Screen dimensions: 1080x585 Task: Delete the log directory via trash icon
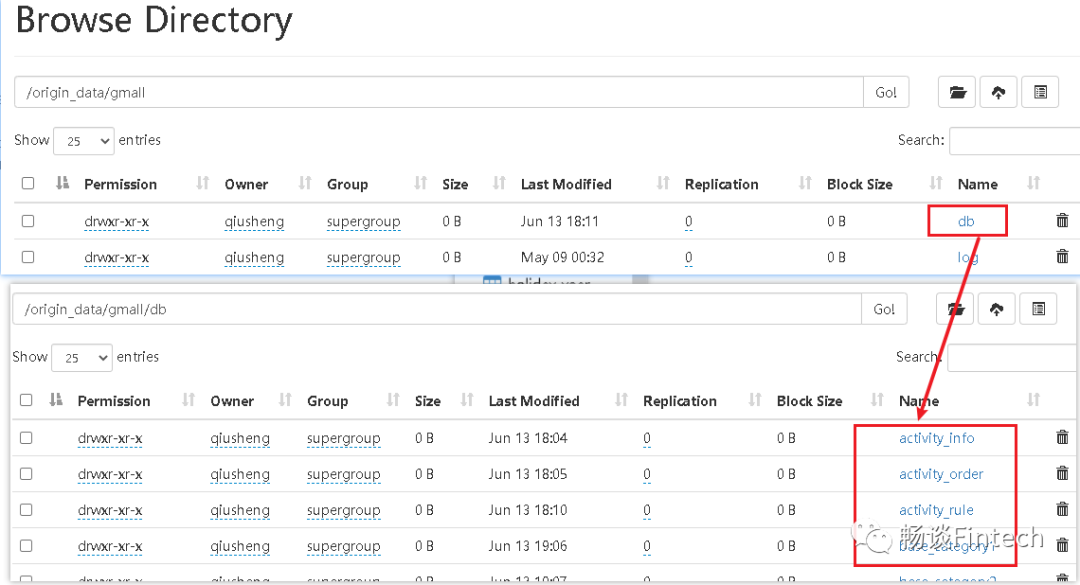pyautogui.click(x=1062, y=257)
